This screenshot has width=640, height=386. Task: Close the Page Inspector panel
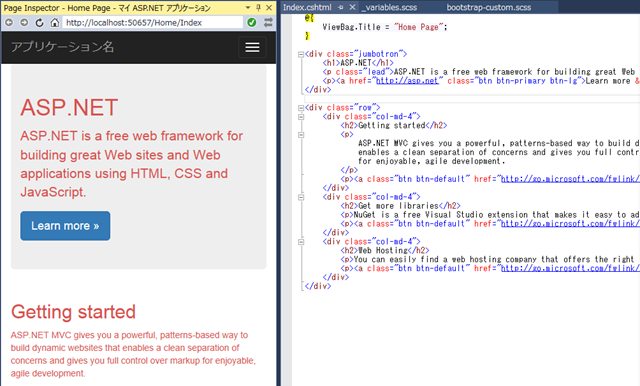269,8
